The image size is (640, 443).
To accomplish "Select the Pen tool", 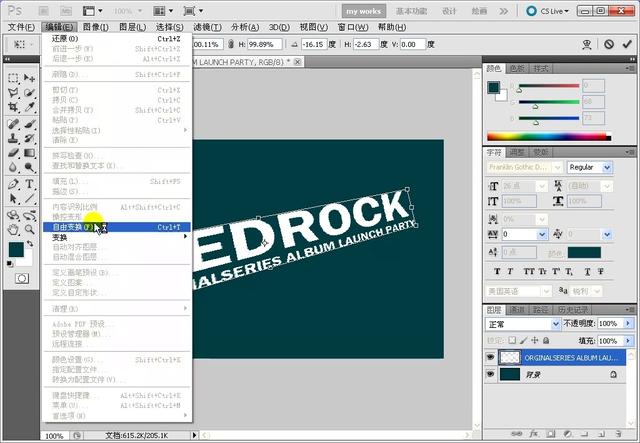I will pyautogui.click(x=13, y=184).
